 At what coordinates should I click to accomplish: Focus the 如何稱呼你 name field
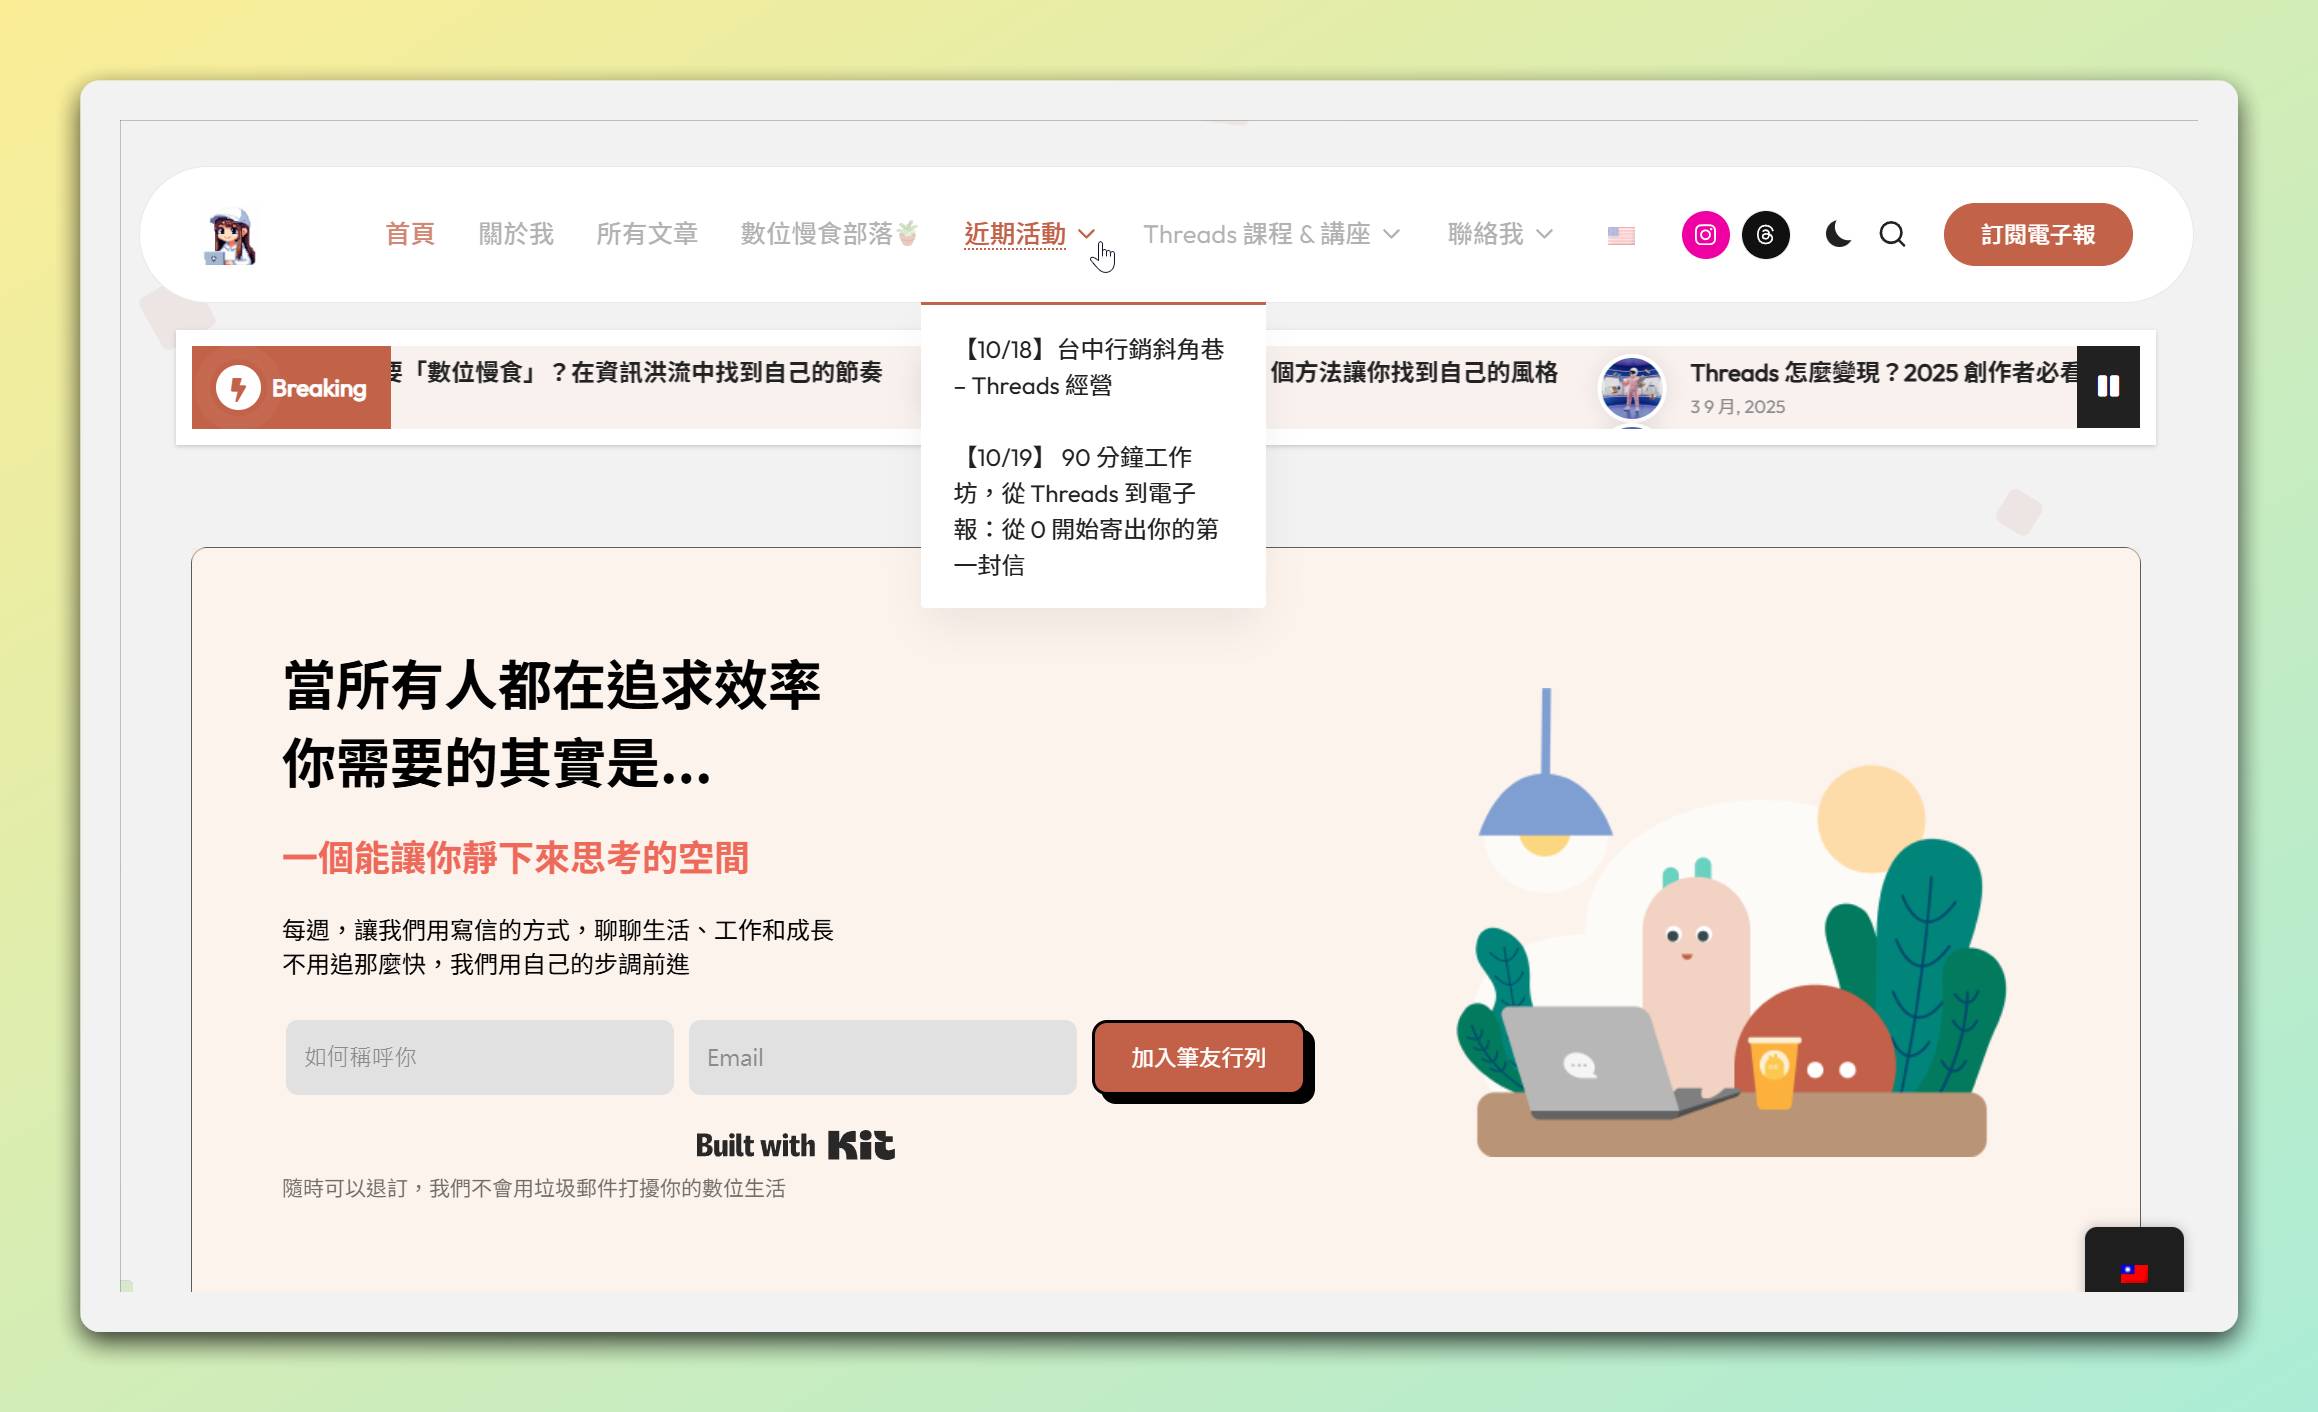click(480, 1057)
